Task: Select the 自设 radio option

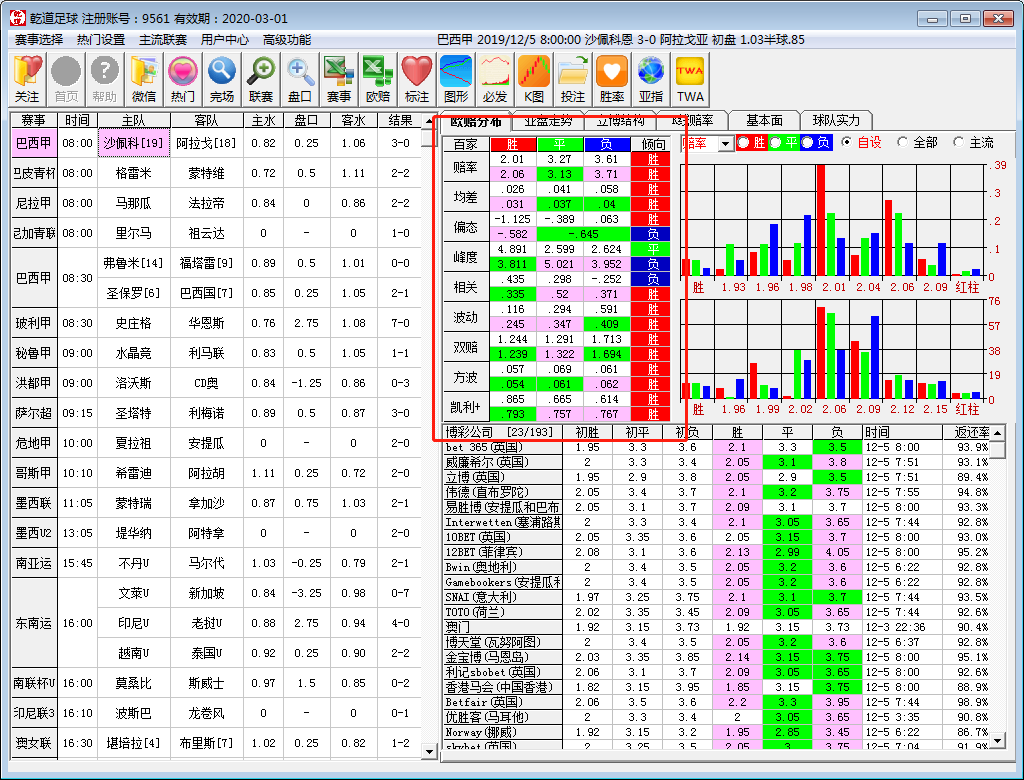Action: click(847, 142)
